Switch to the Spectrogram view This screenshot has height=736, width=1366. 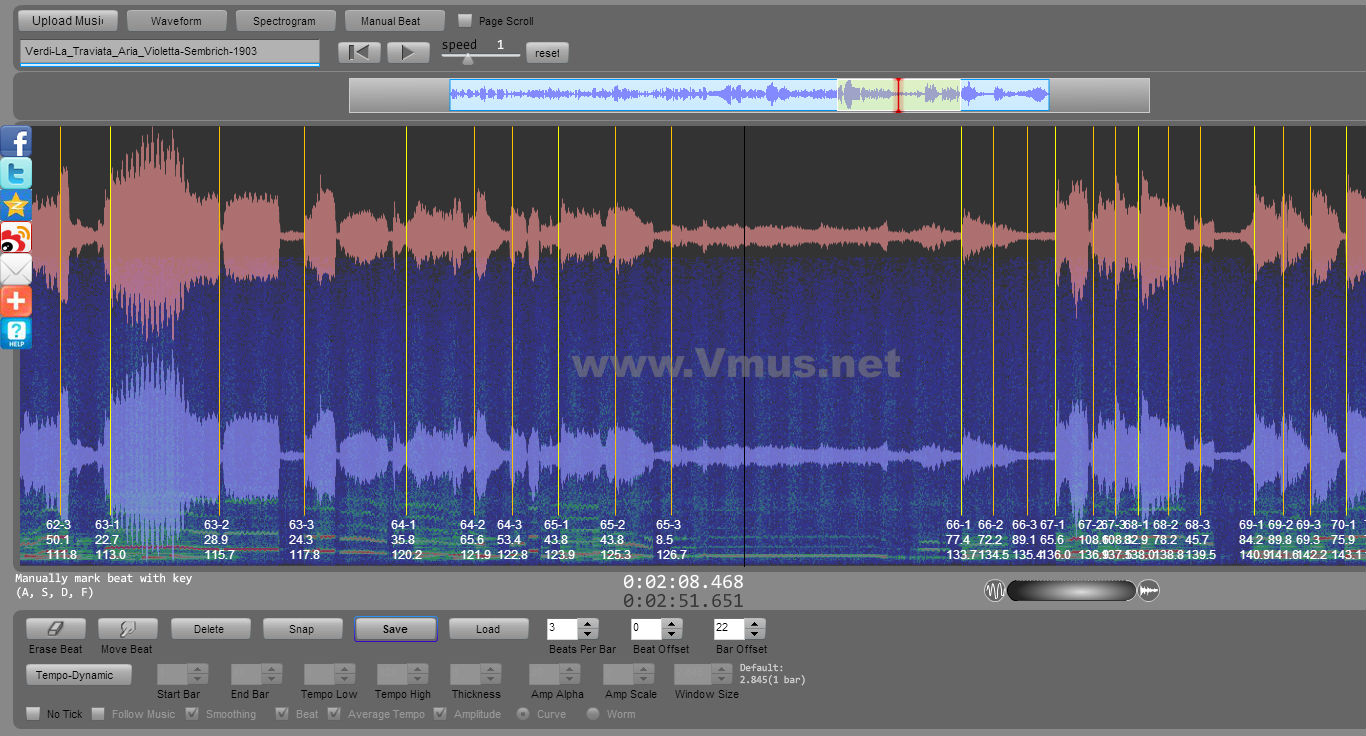(x=284, y=21)
